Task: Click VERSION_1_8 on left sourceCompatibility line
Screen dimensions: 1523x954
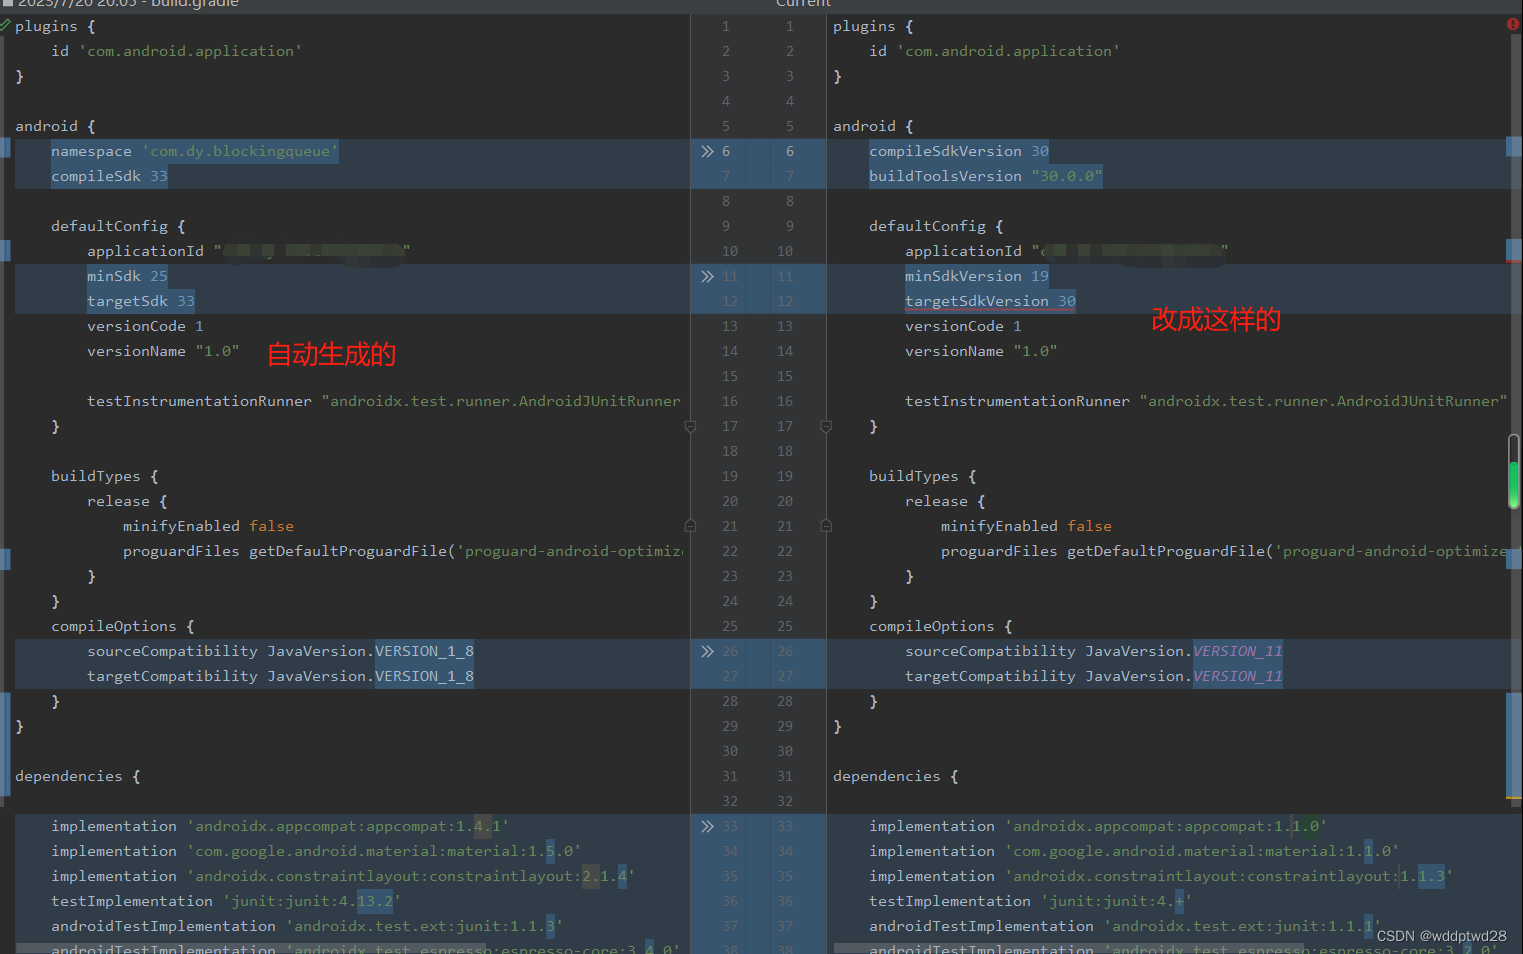Action: coord(424,651)
